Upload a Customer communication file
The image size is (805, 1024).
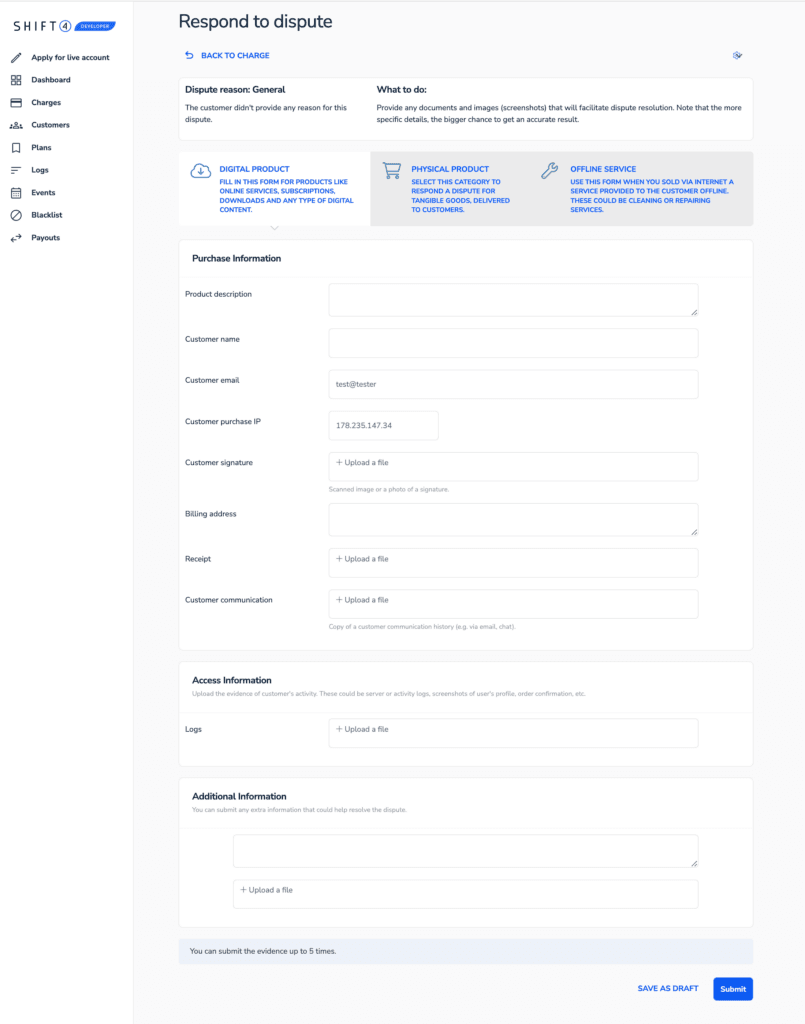coord(513,604)
